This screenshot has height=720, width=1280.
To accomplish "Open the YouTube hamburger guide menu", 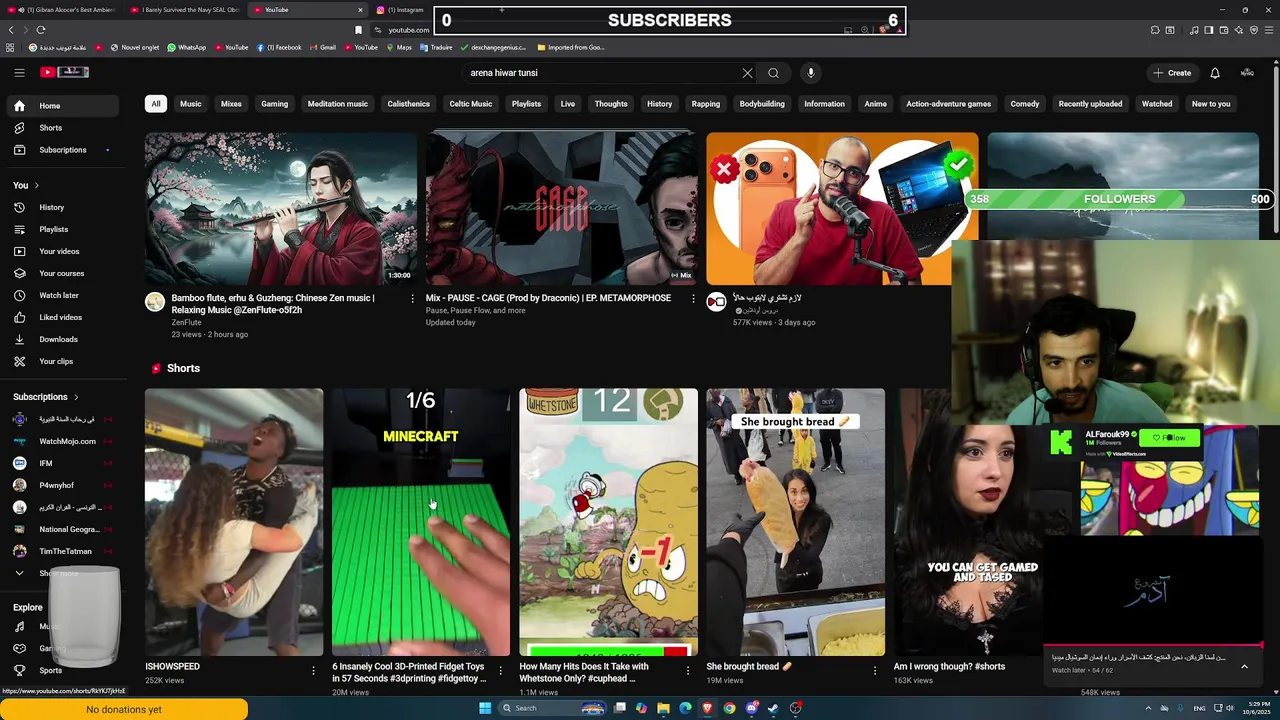I will 19,72.
